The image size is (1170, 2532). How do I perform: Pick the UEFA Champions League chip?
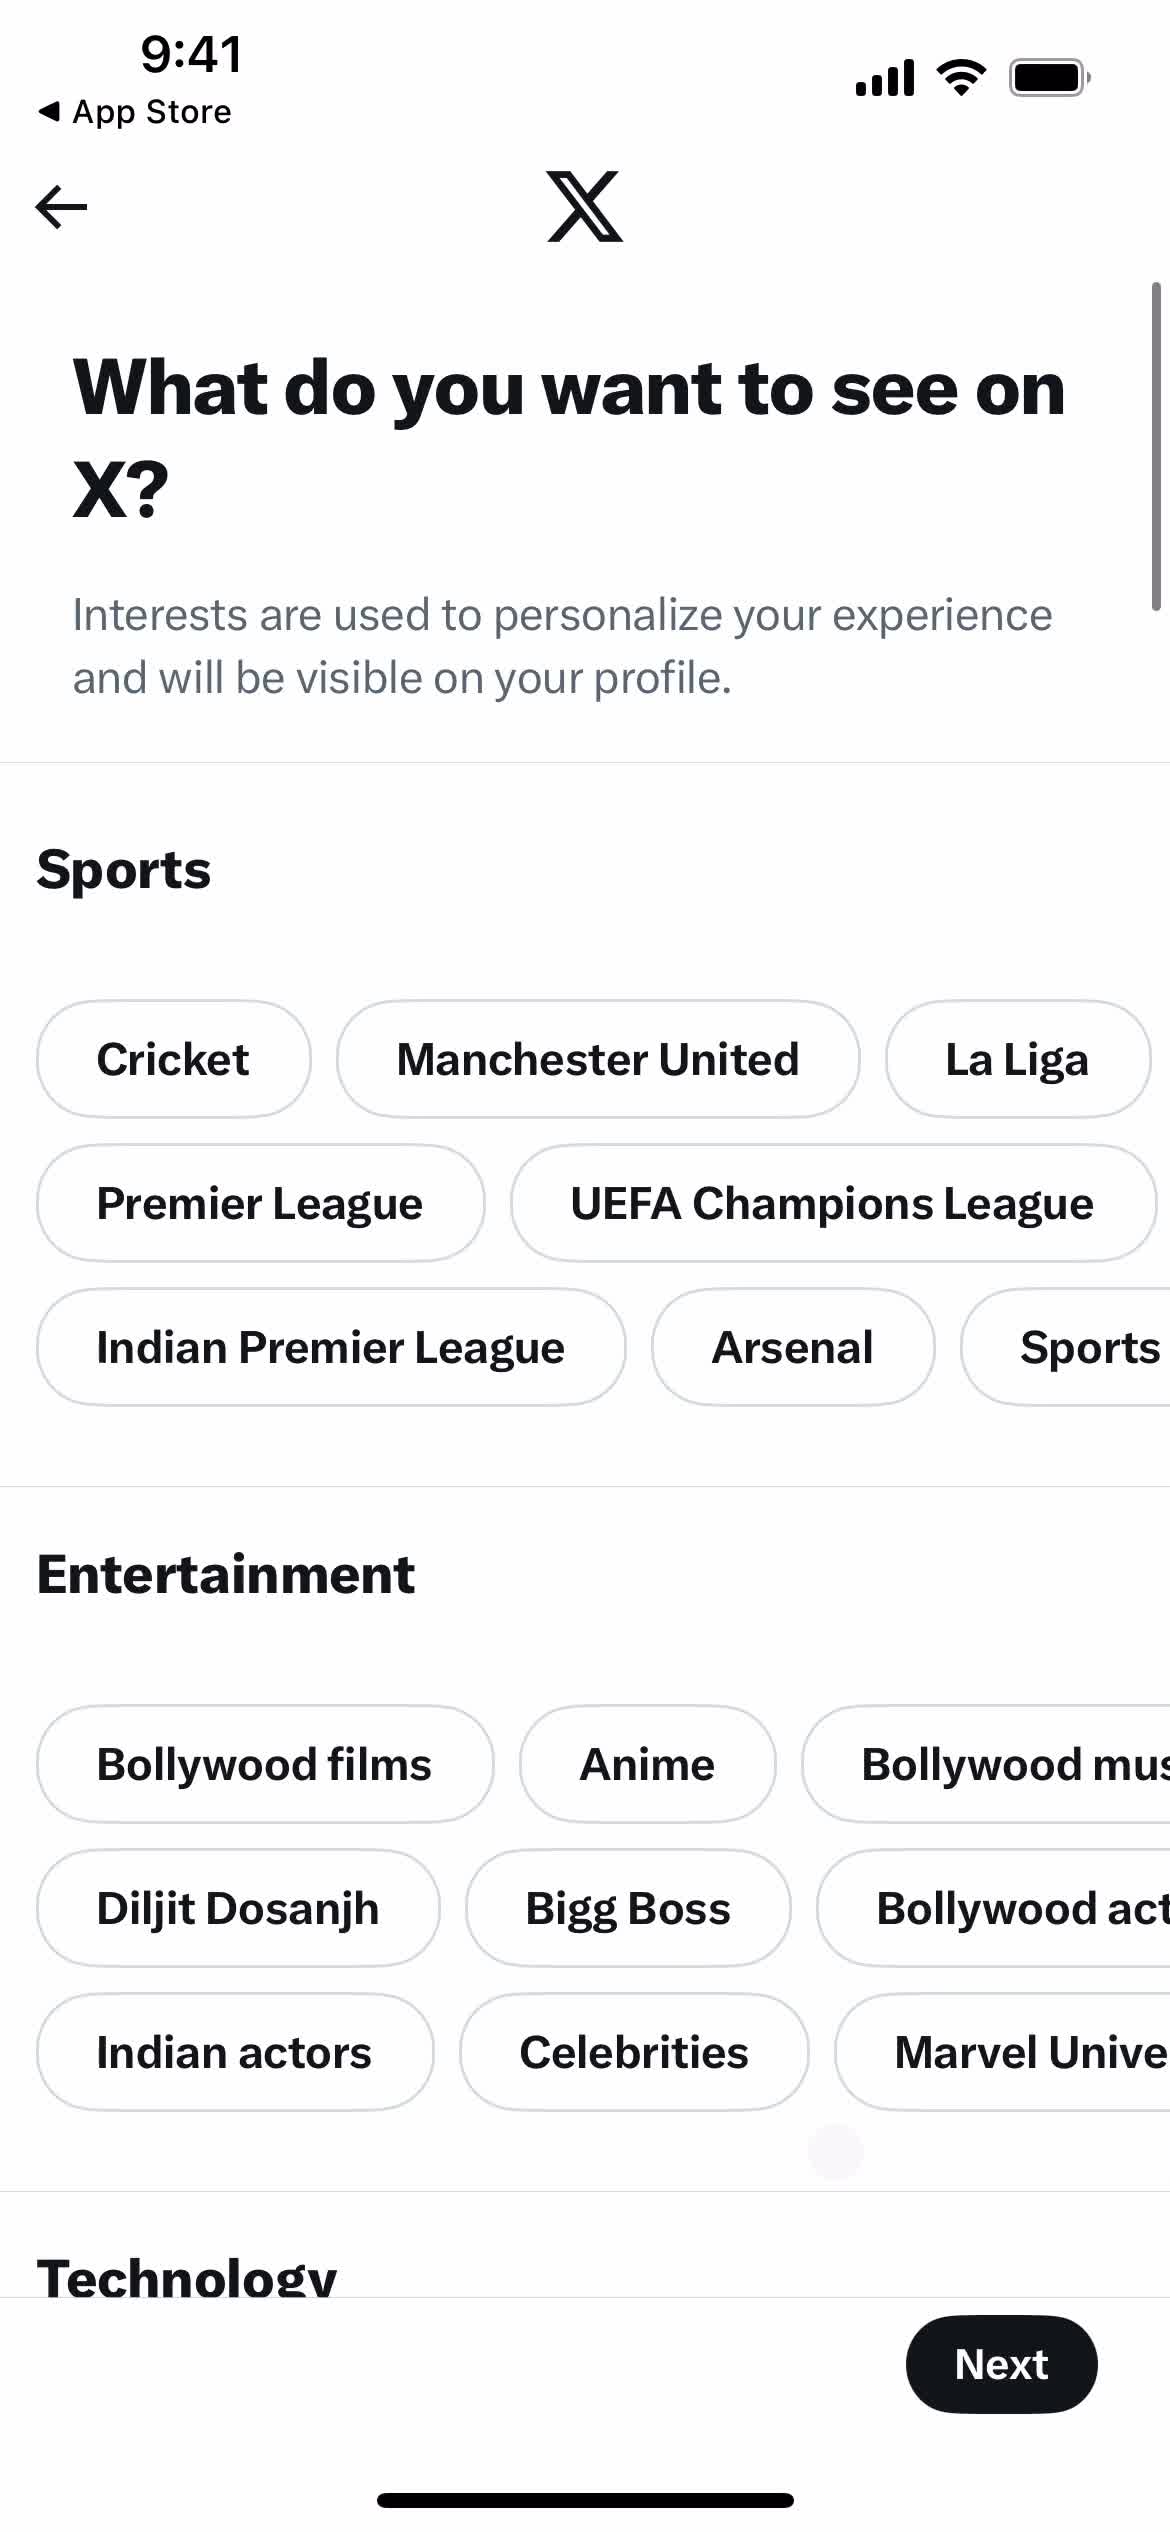(832, 1203)
